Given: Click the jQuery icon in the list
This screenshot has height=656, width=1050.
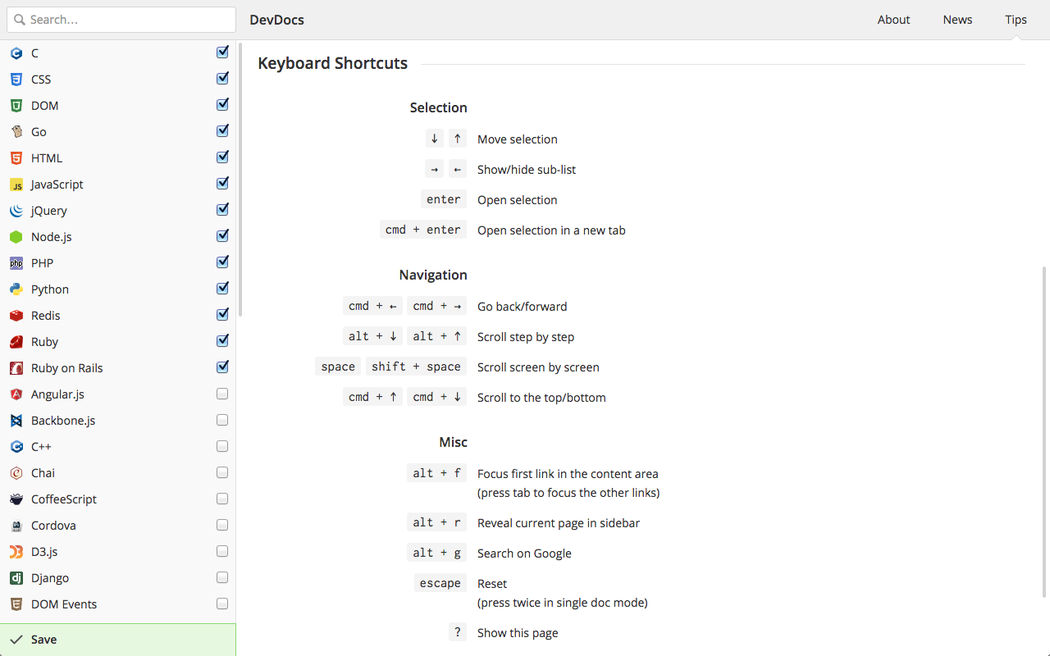Looking at the screenshot, I should click(x=16, y=211).
